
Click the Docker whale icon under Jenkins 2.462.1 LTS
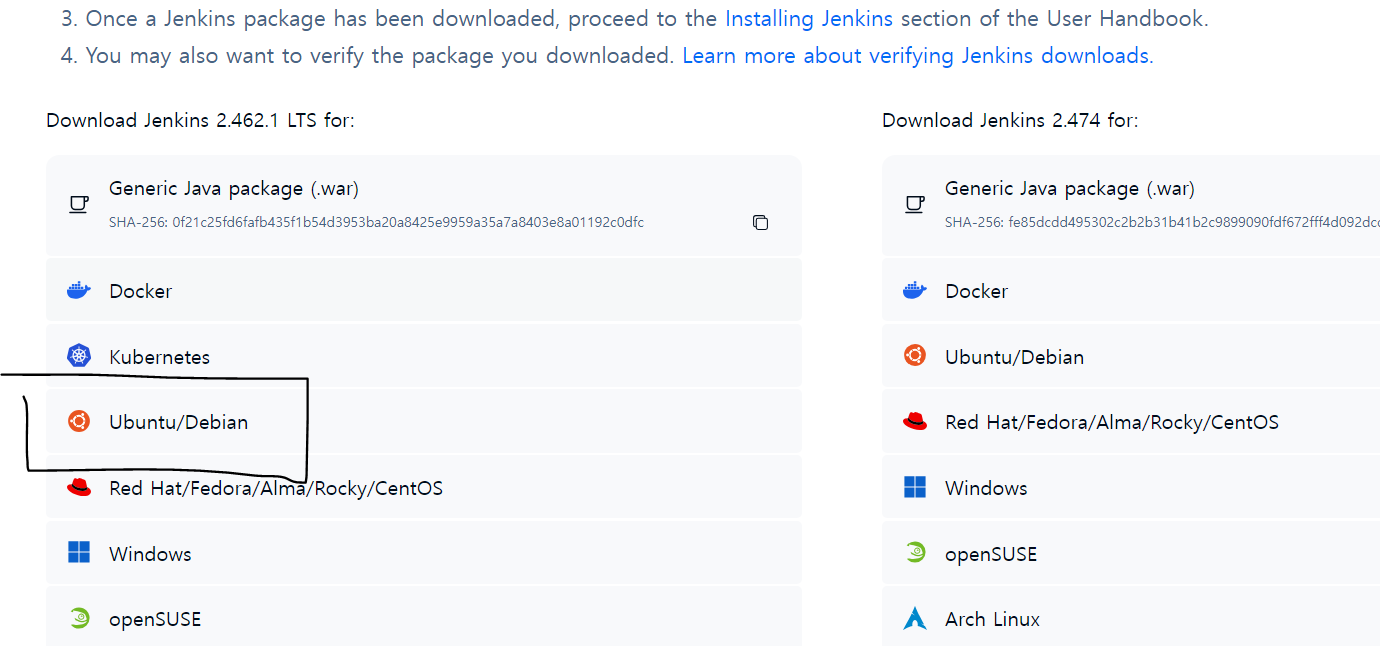[79, 291]
